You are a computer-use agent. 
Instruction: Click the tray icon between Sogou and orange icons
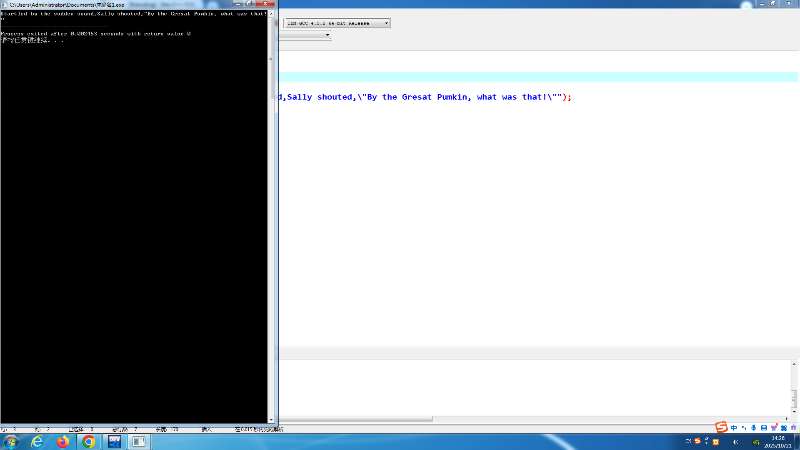tap(707, 440)
